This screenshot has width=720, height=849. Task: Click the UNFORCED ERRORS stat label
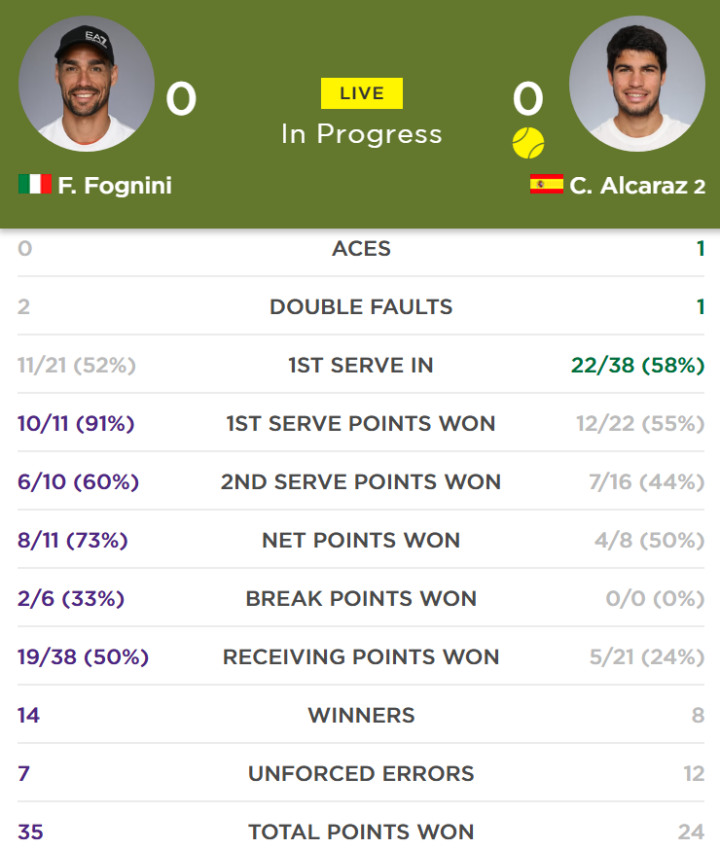pyautogui.click(x=361, y=774)
